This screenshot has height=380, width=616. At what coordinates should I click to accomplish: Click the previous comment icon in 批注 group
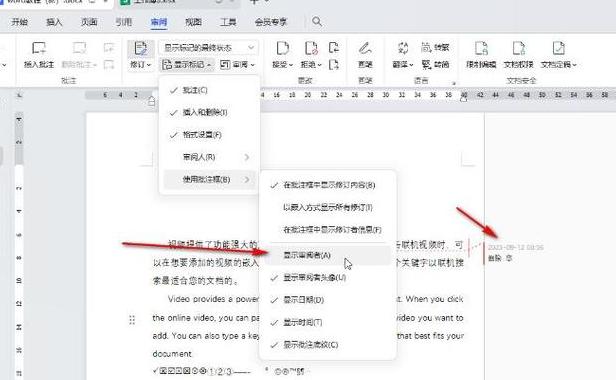tap(108, 48)
